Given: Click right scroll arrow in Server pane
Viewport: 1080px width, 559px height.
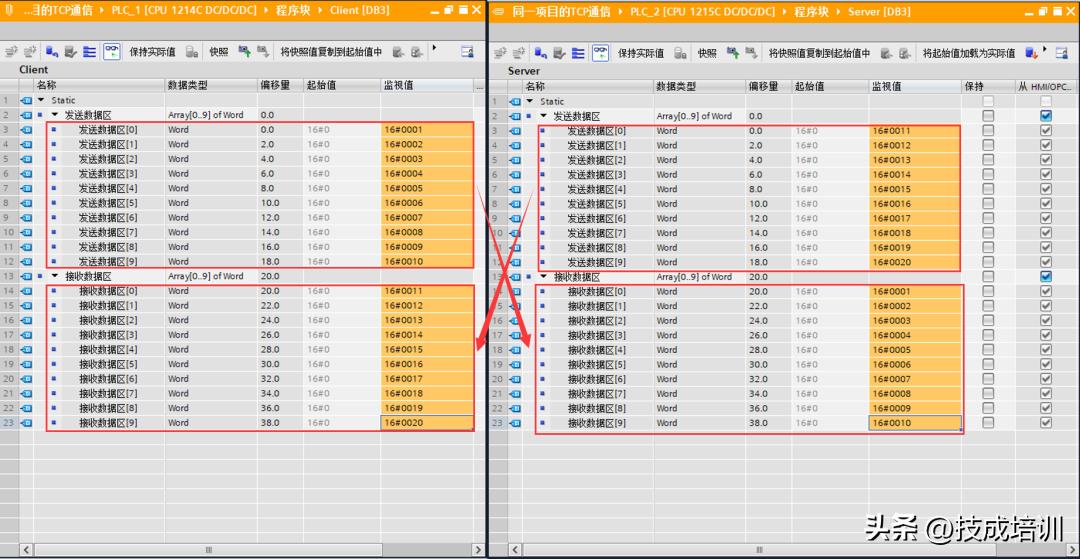Looking at the screenshot, I should [1072, 550].
